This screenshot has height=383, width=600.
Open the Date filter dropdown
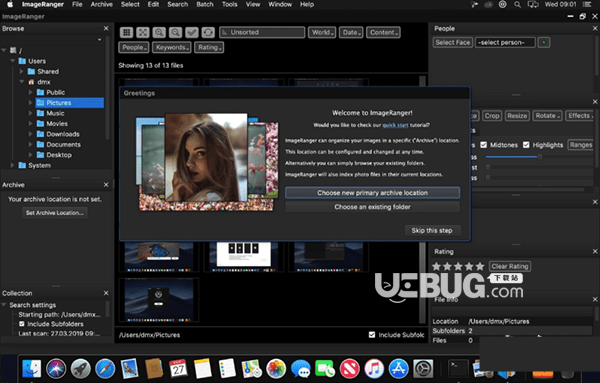351,33
